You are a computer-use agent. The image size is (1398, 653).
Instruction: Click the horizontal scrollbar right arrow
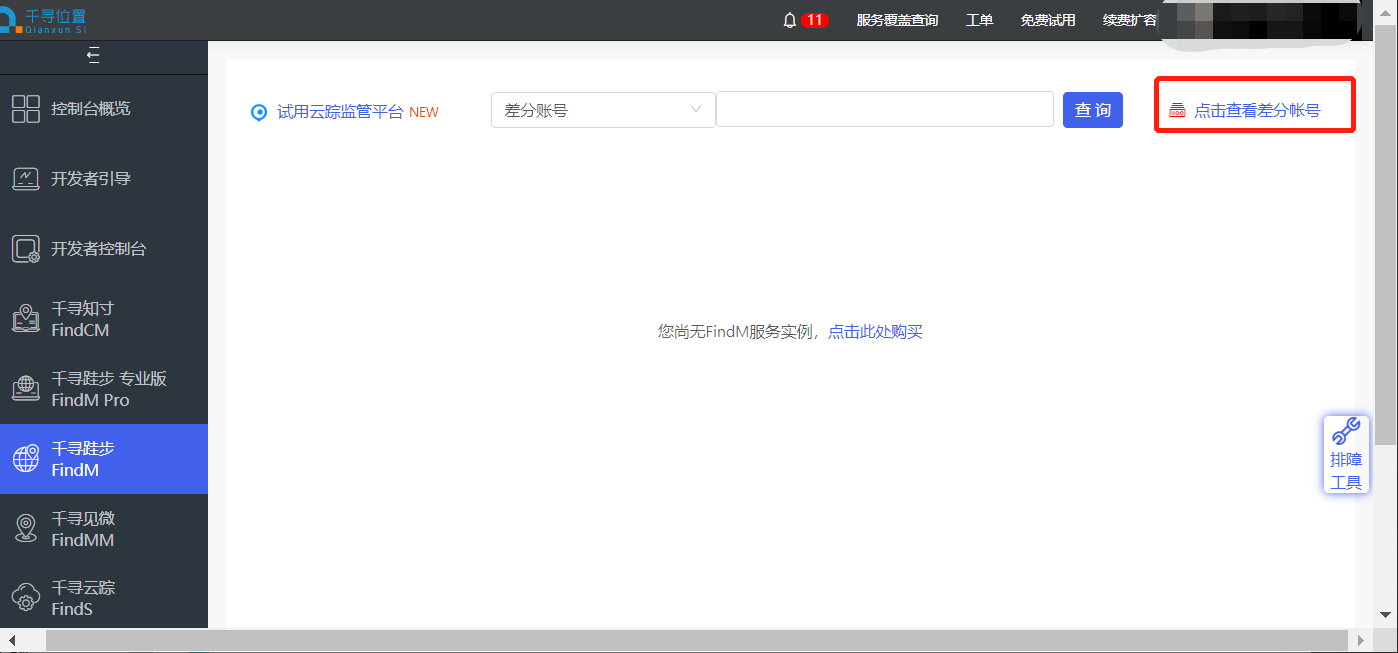click(1361, 640)
